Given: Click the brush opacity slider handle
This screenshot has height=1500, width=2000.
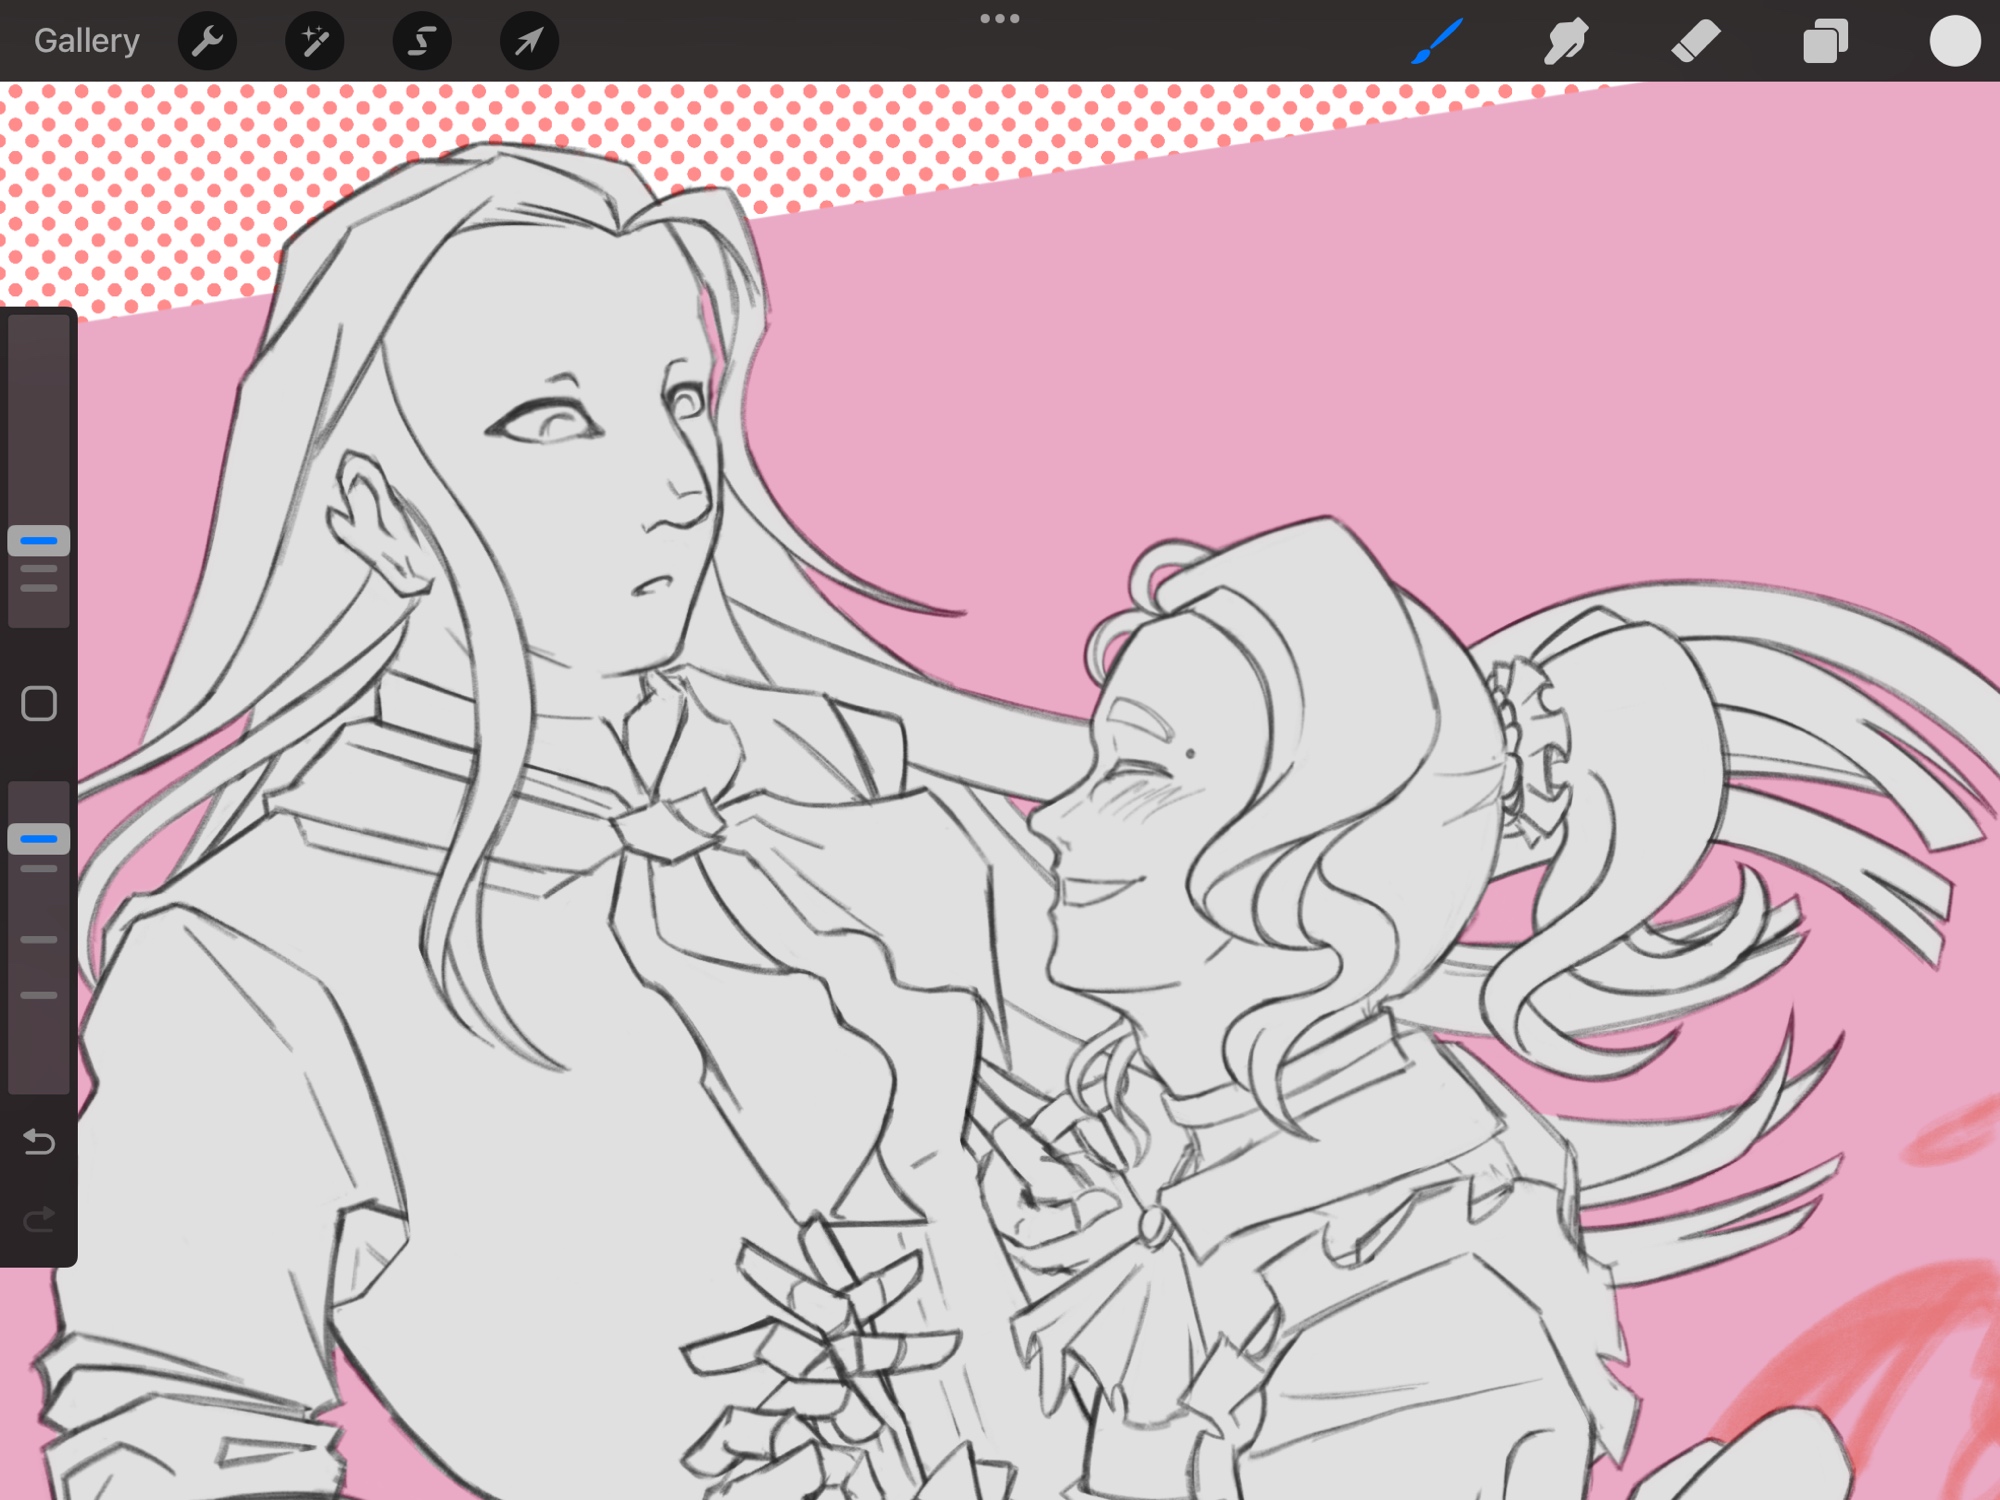Looking at the screenshot, I should point(39,838).
